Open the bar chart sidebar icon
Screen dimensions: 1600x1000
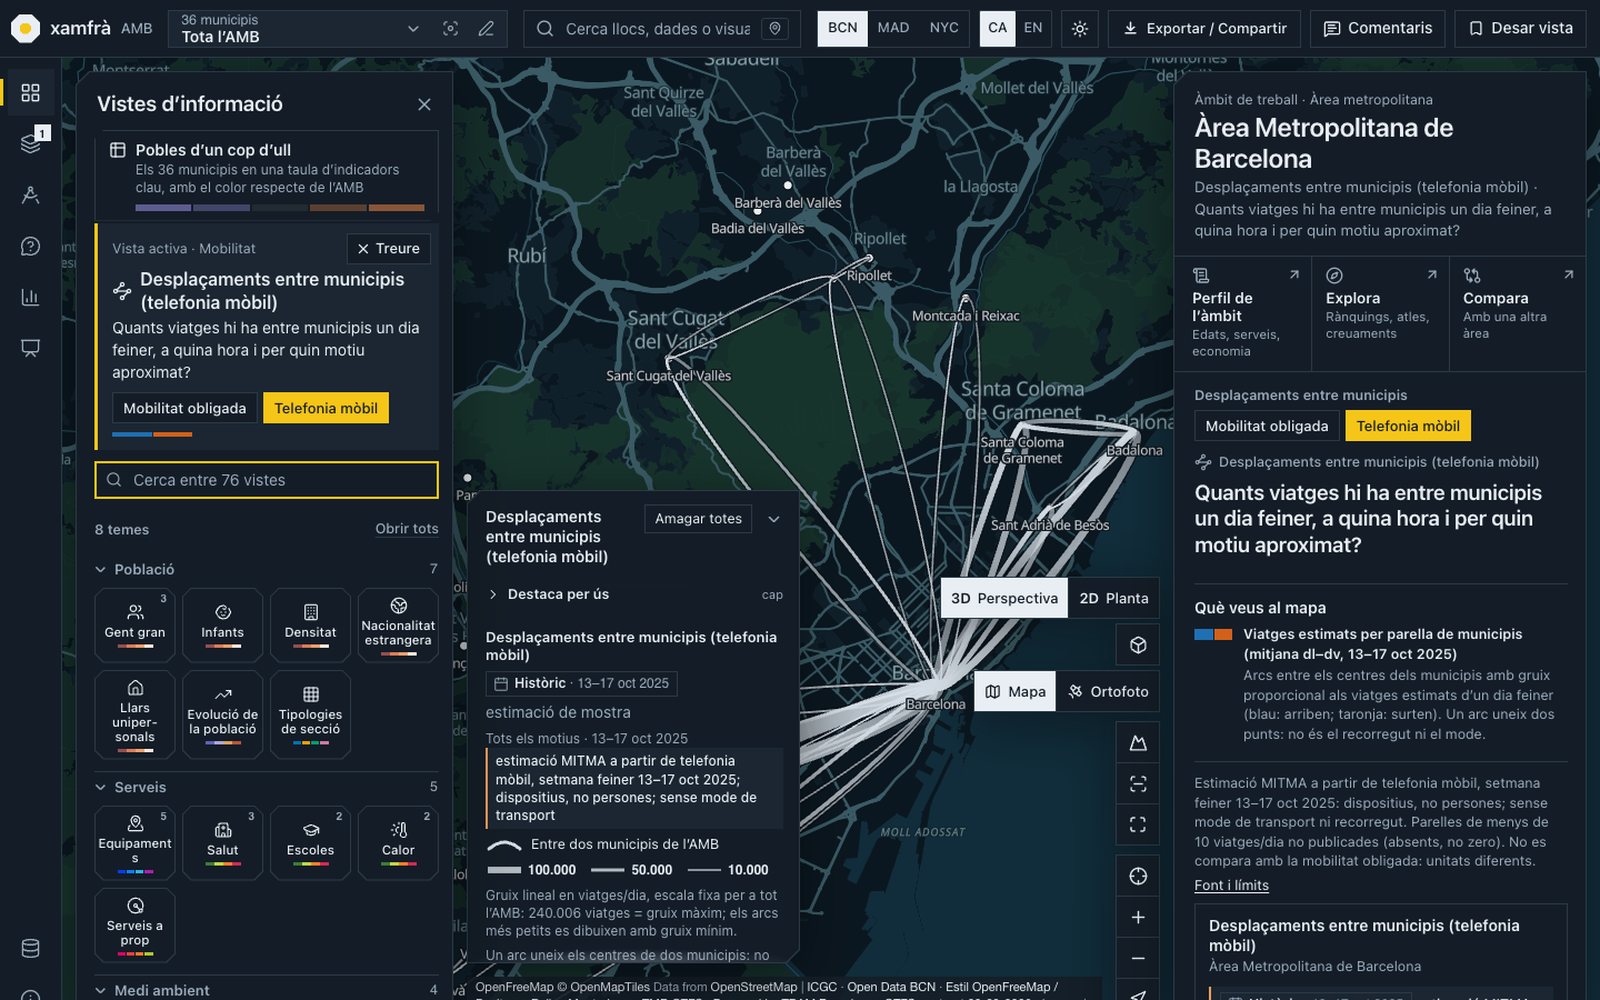[x=30, y=297]
